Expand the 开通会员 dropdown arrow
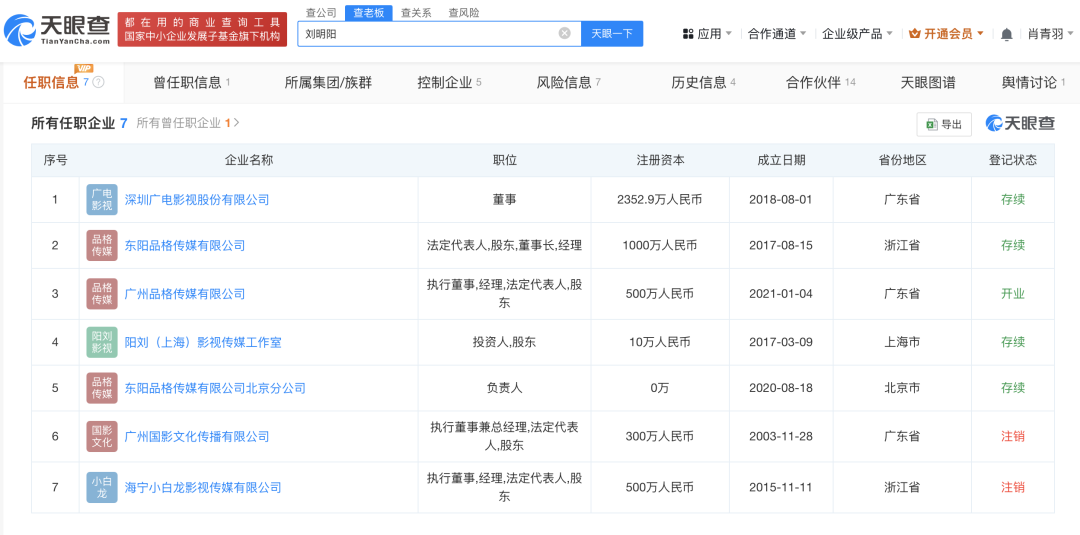The image size is (1080, 535). pos(980,34)
